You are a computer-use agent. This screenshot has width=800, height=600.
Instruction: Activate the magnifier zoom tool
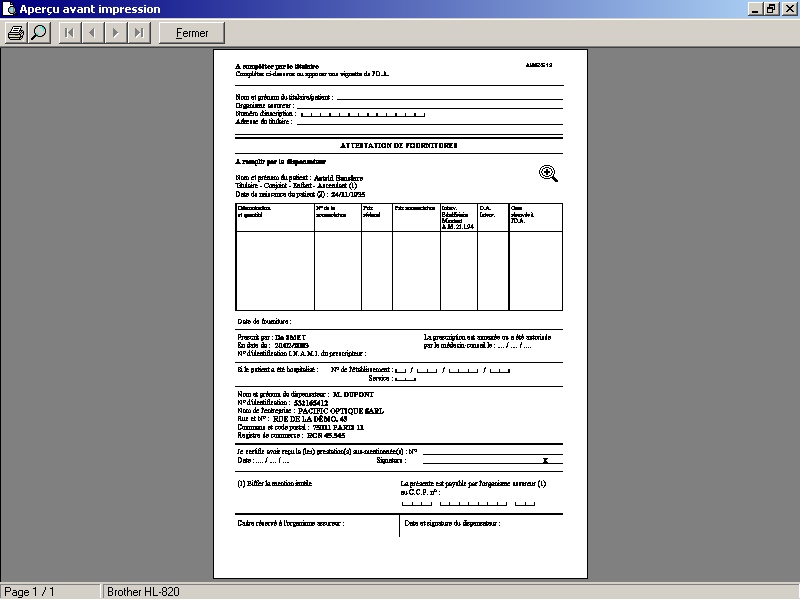coord(39,33)
